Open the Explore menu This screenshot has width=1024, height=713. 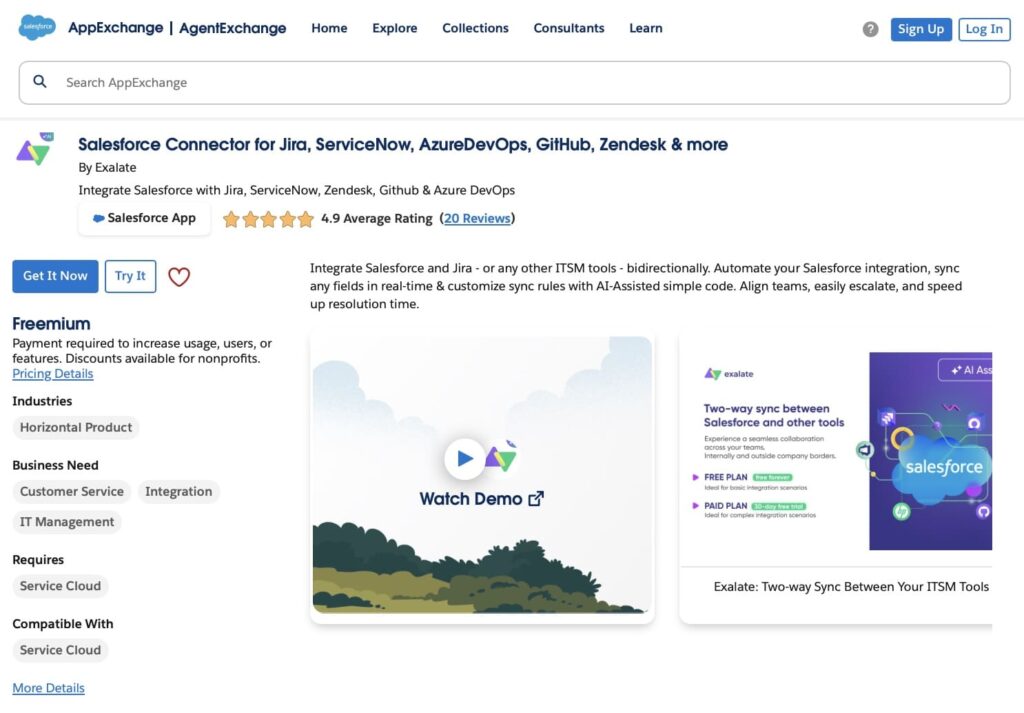(394, 28)
